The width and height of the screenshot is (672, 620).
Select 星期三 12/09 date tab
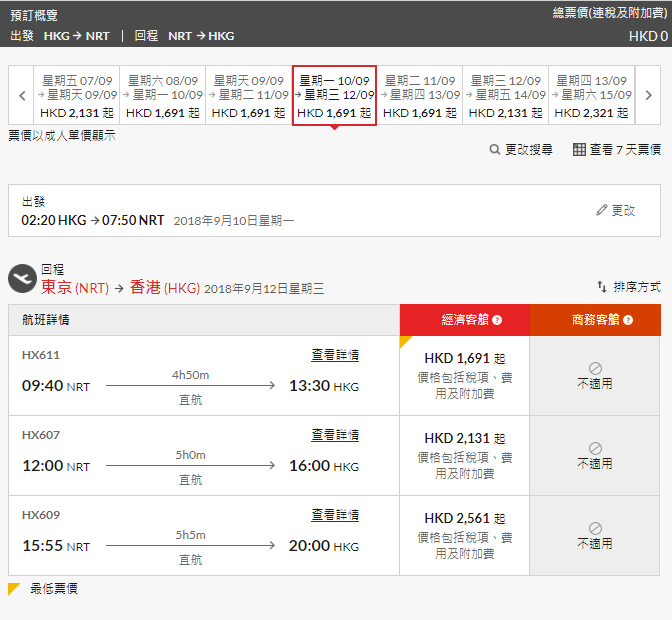(x=506, y=96)
